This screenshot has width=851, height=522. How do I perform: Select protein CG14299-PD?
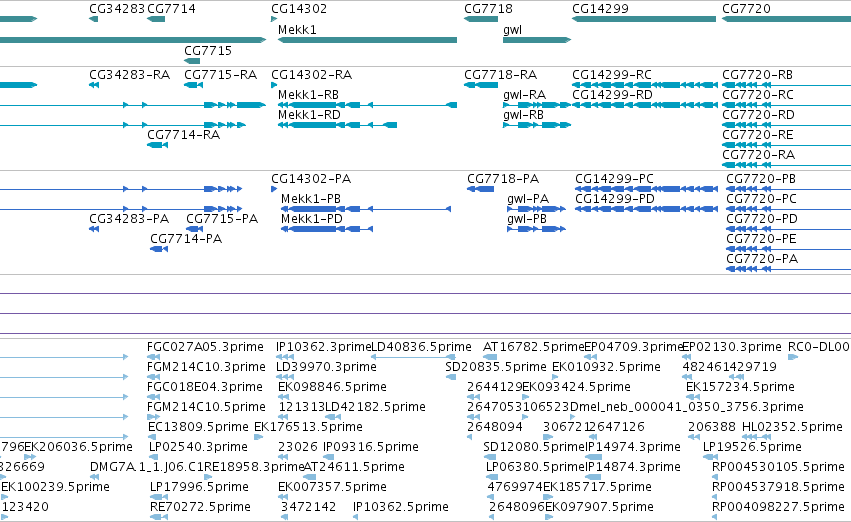[615, 199]
